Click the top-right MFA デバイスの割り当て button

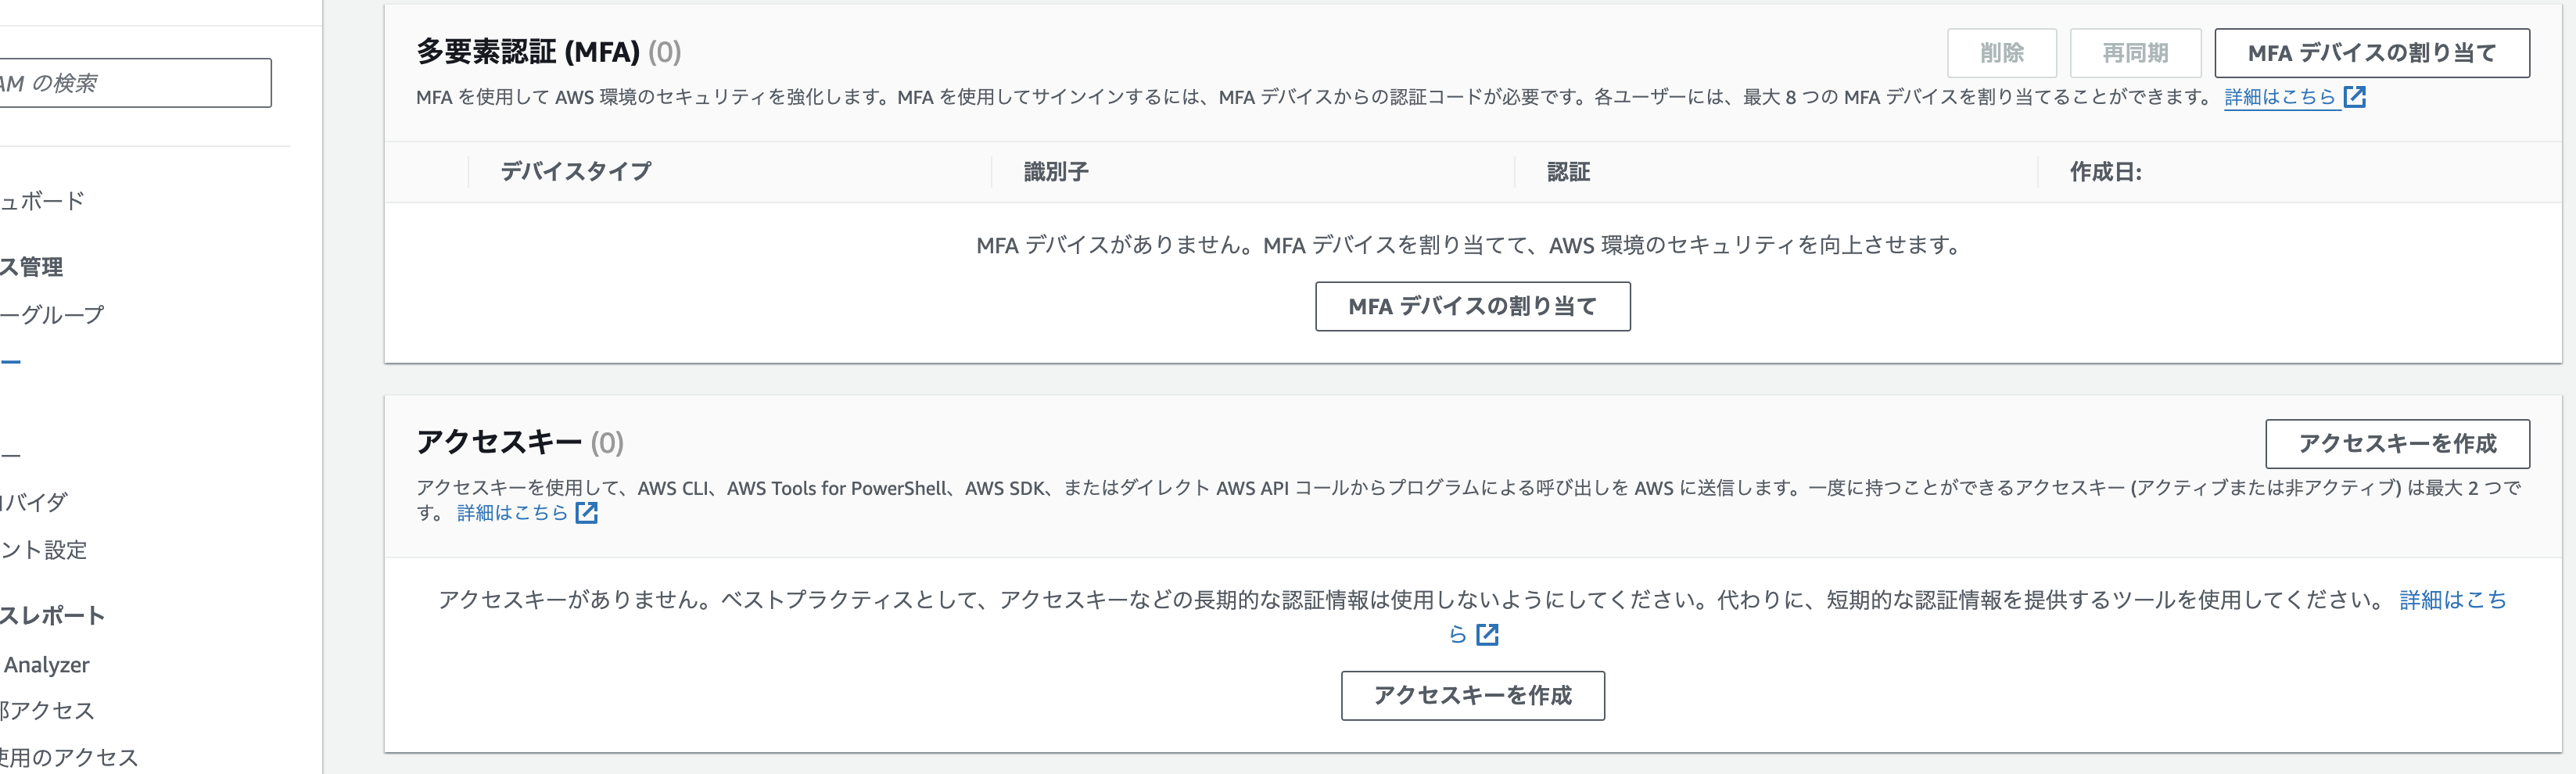click(x=2372, y=53)
